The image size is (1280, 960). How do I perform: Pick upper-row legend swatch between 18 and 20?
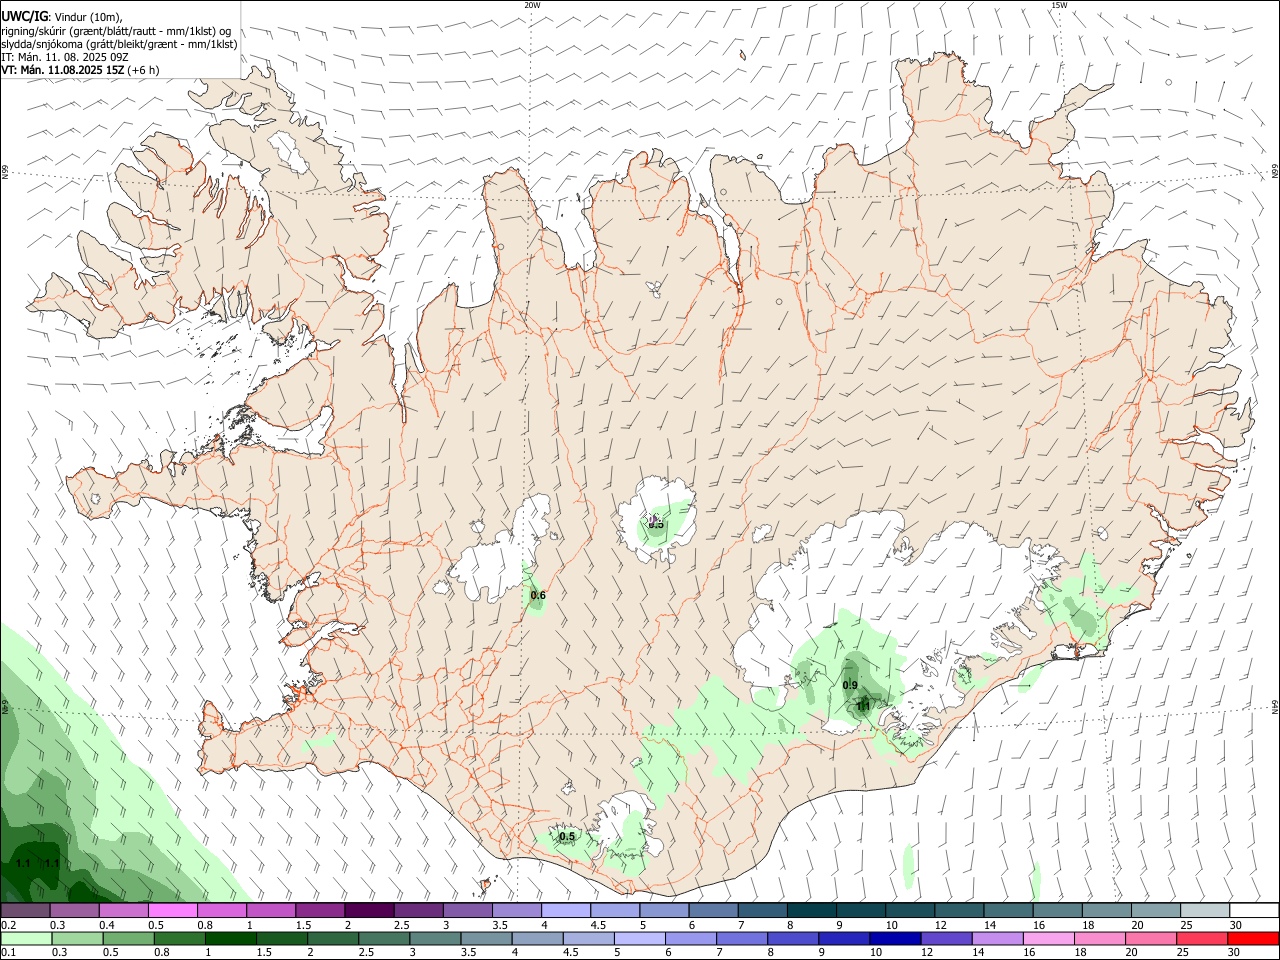click(1107, 911)
